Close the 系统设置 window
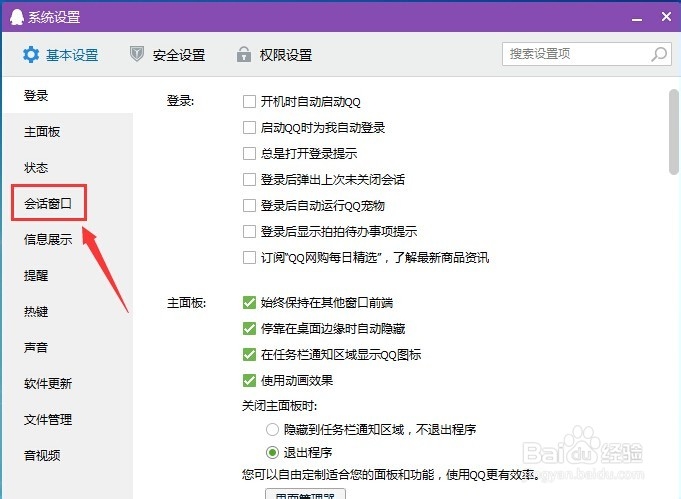The width and height of the screenshot is (681, 499). tap(666, 17)
